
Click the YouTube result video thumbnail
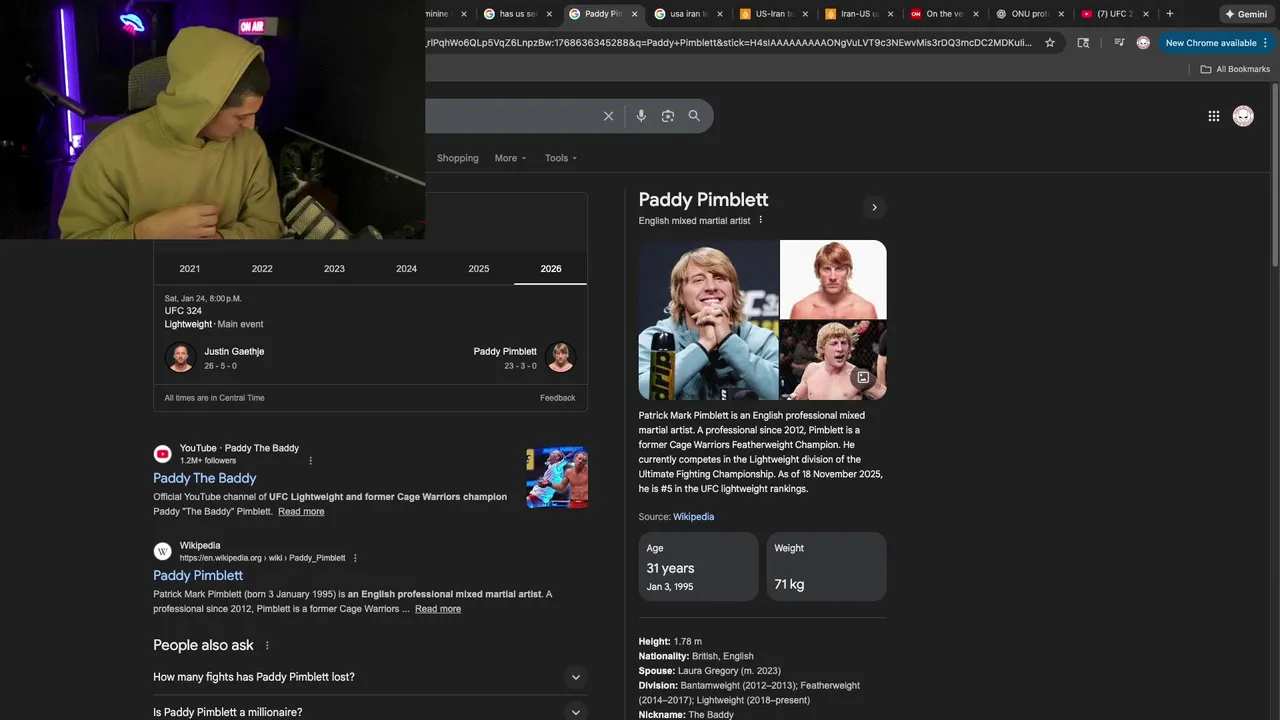[x=557, y=477]
